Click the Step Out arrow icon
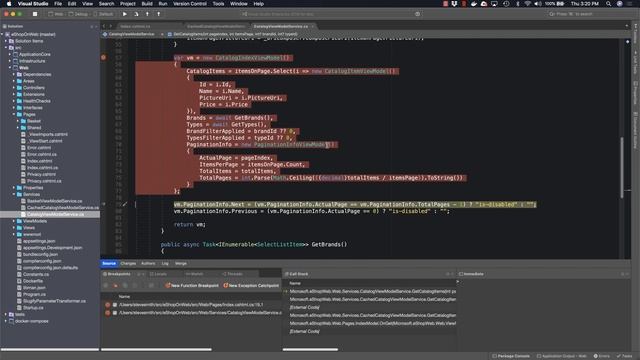This screenshot has width=640, height=360. click(x=159, y=14)
